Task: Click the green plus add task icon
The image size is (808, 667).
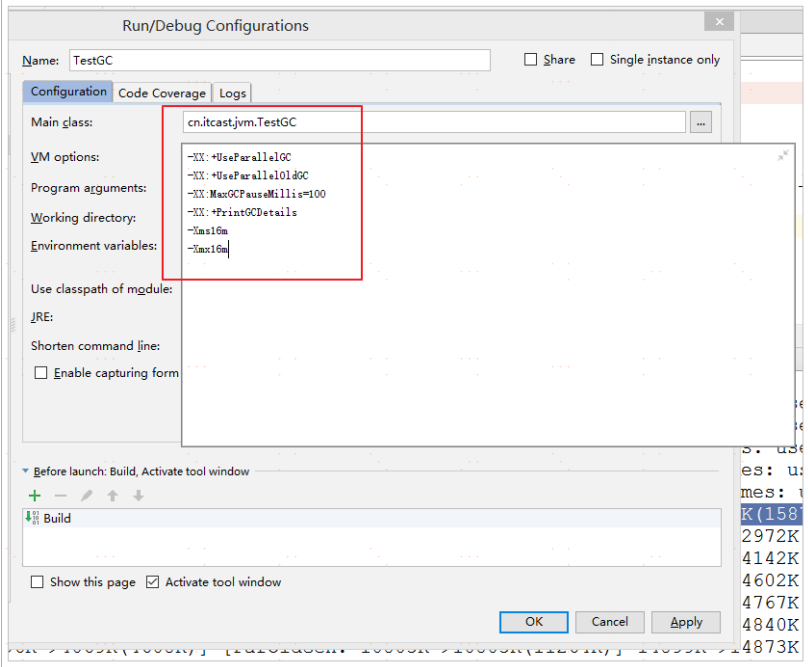Action: click(35, 496)
